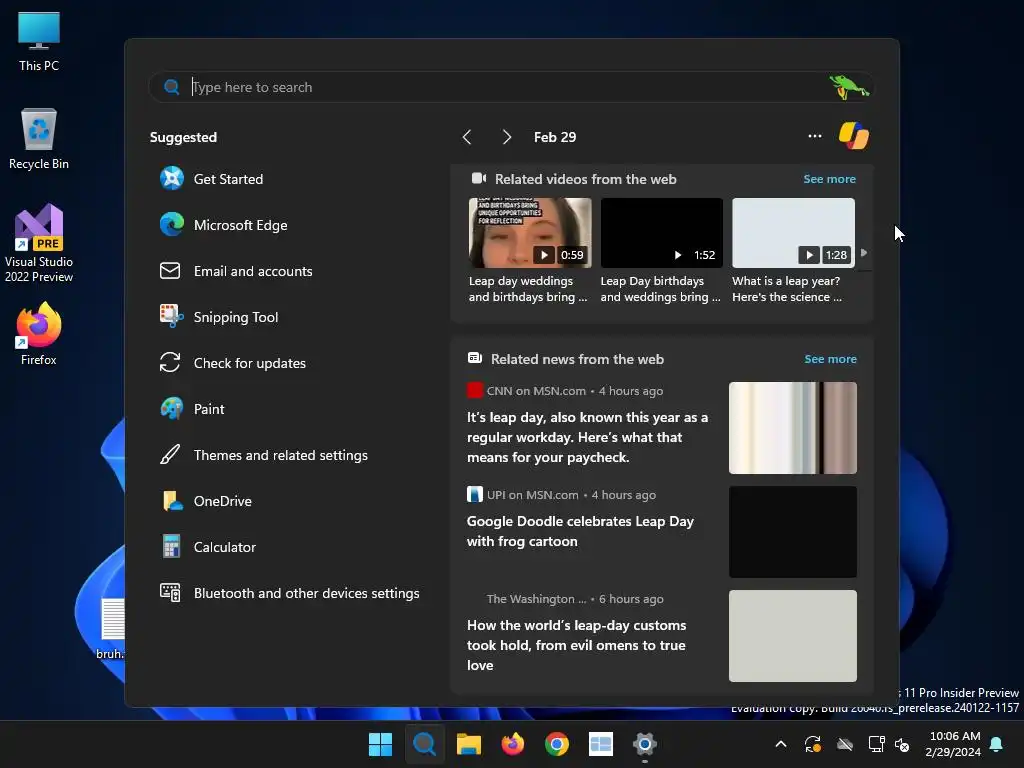Screen dimensions: 1024x768
Task: Open File Explorer from taskbar
Action: [x=468, y=744]
